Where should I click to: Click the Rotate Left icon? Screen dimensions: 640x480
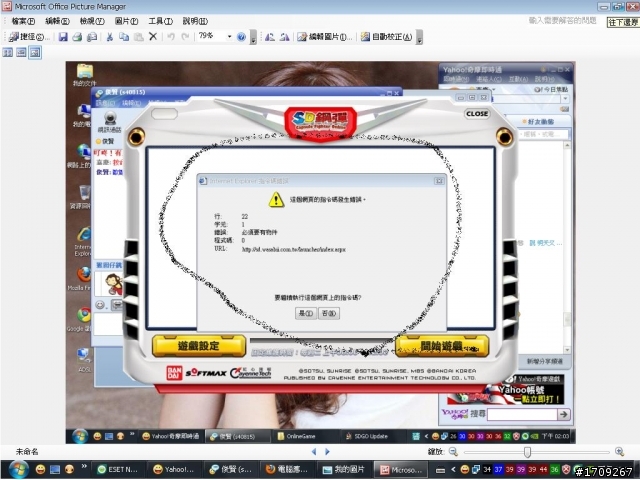(x=270, y=37)
